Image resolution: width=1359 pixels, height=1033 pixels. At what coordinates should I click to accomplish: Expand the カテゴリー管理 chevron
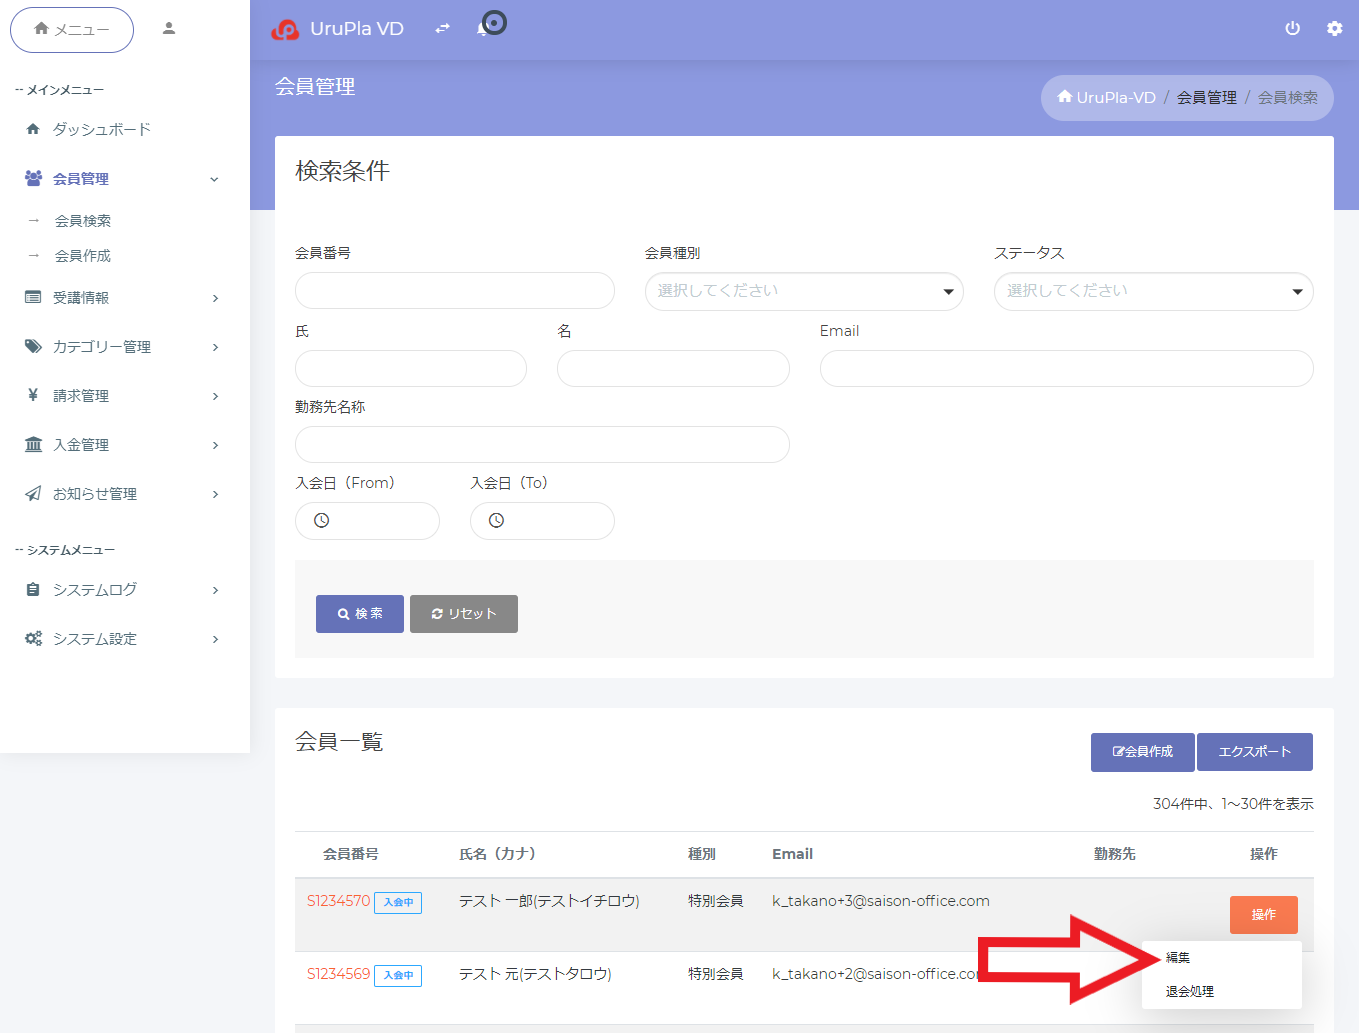click(x=215, y=347)
